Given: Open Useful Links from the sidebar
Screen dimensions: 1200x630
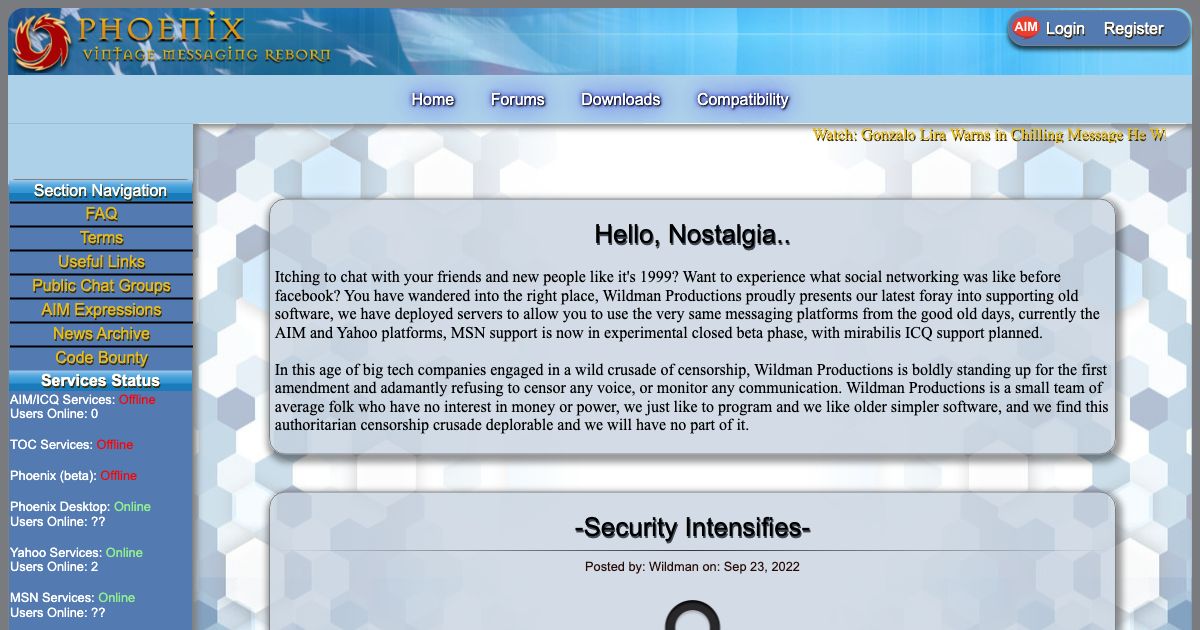Looking at the screenshot, I should coord(100,261).
